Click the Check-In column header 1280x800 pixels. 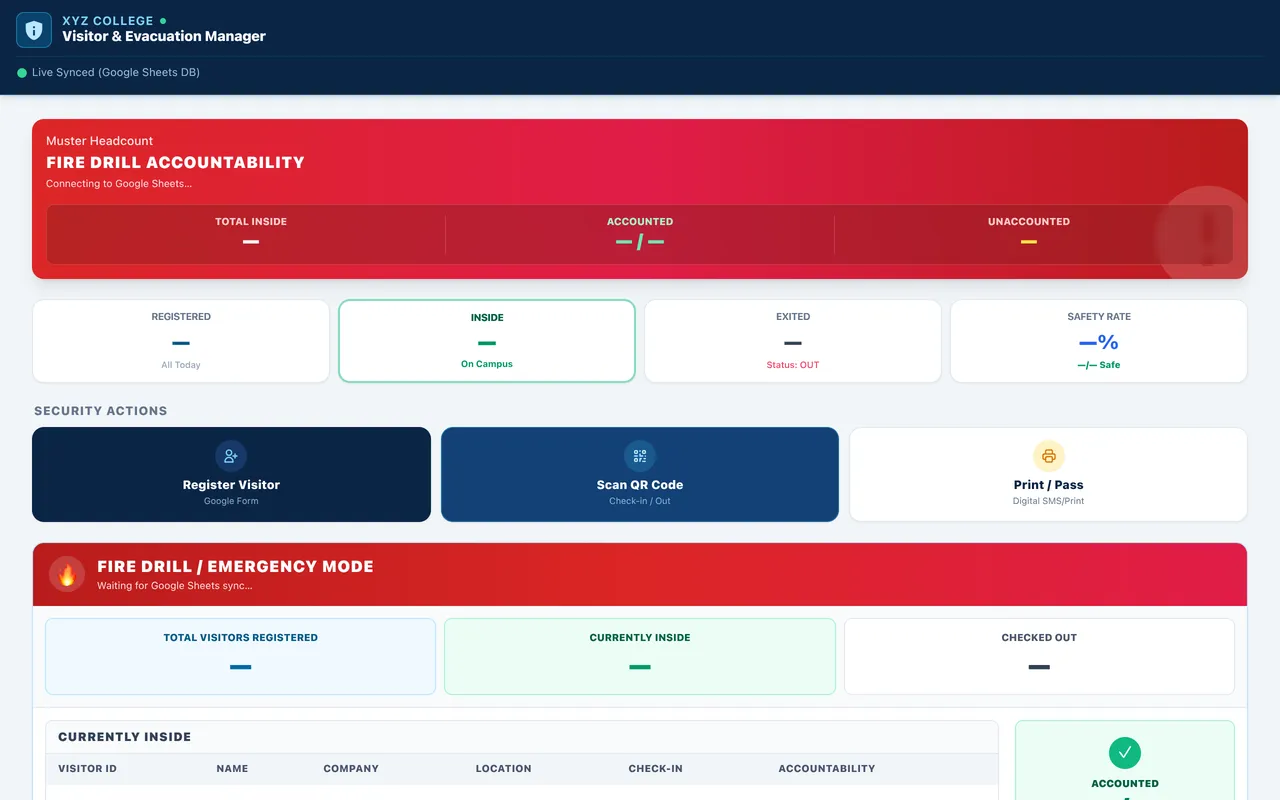pyautogui.click(x=656, y=769)
